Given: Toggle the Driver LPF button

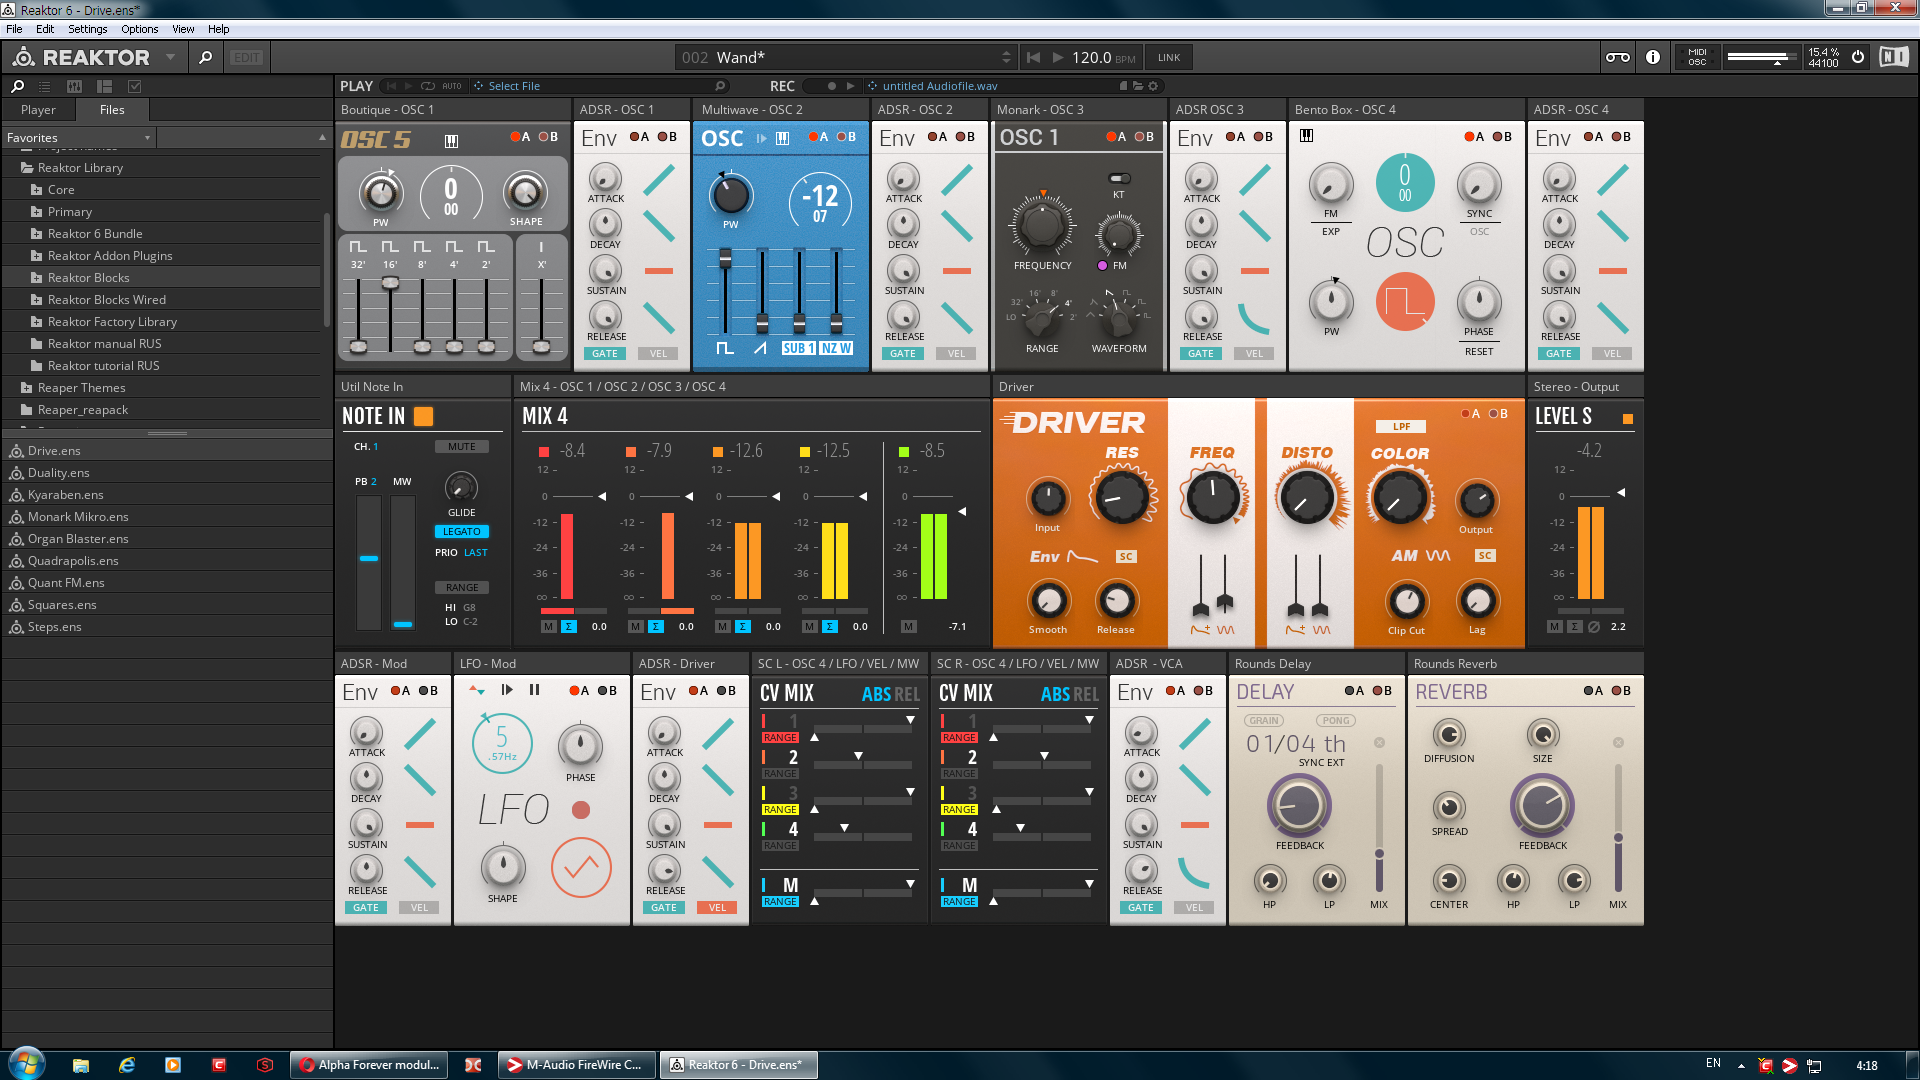Looking at the screenshot, I should [1401, 427].
